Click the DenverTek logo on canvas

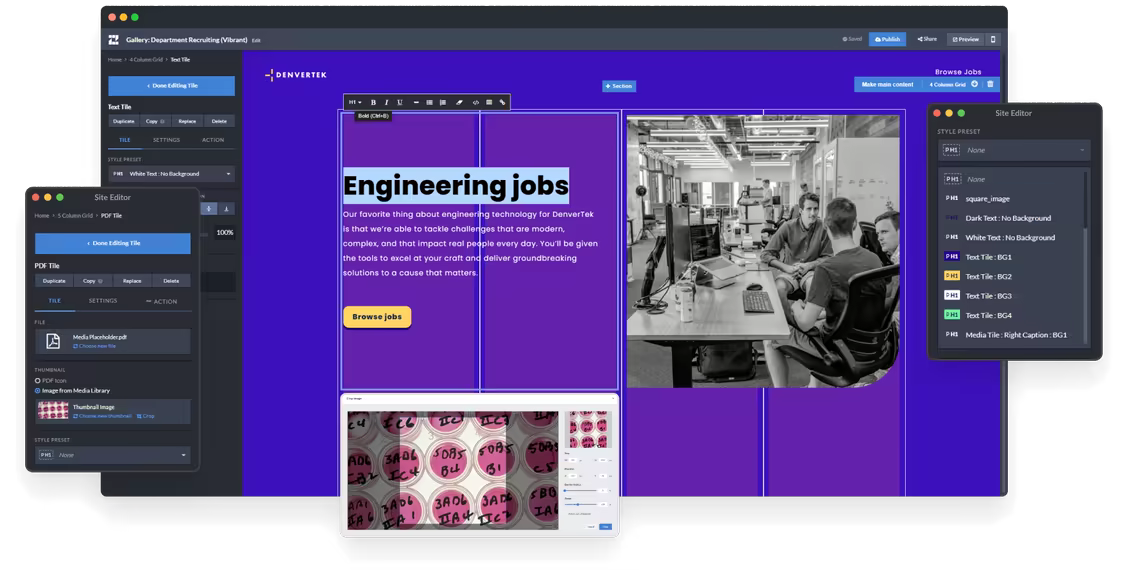296,75
